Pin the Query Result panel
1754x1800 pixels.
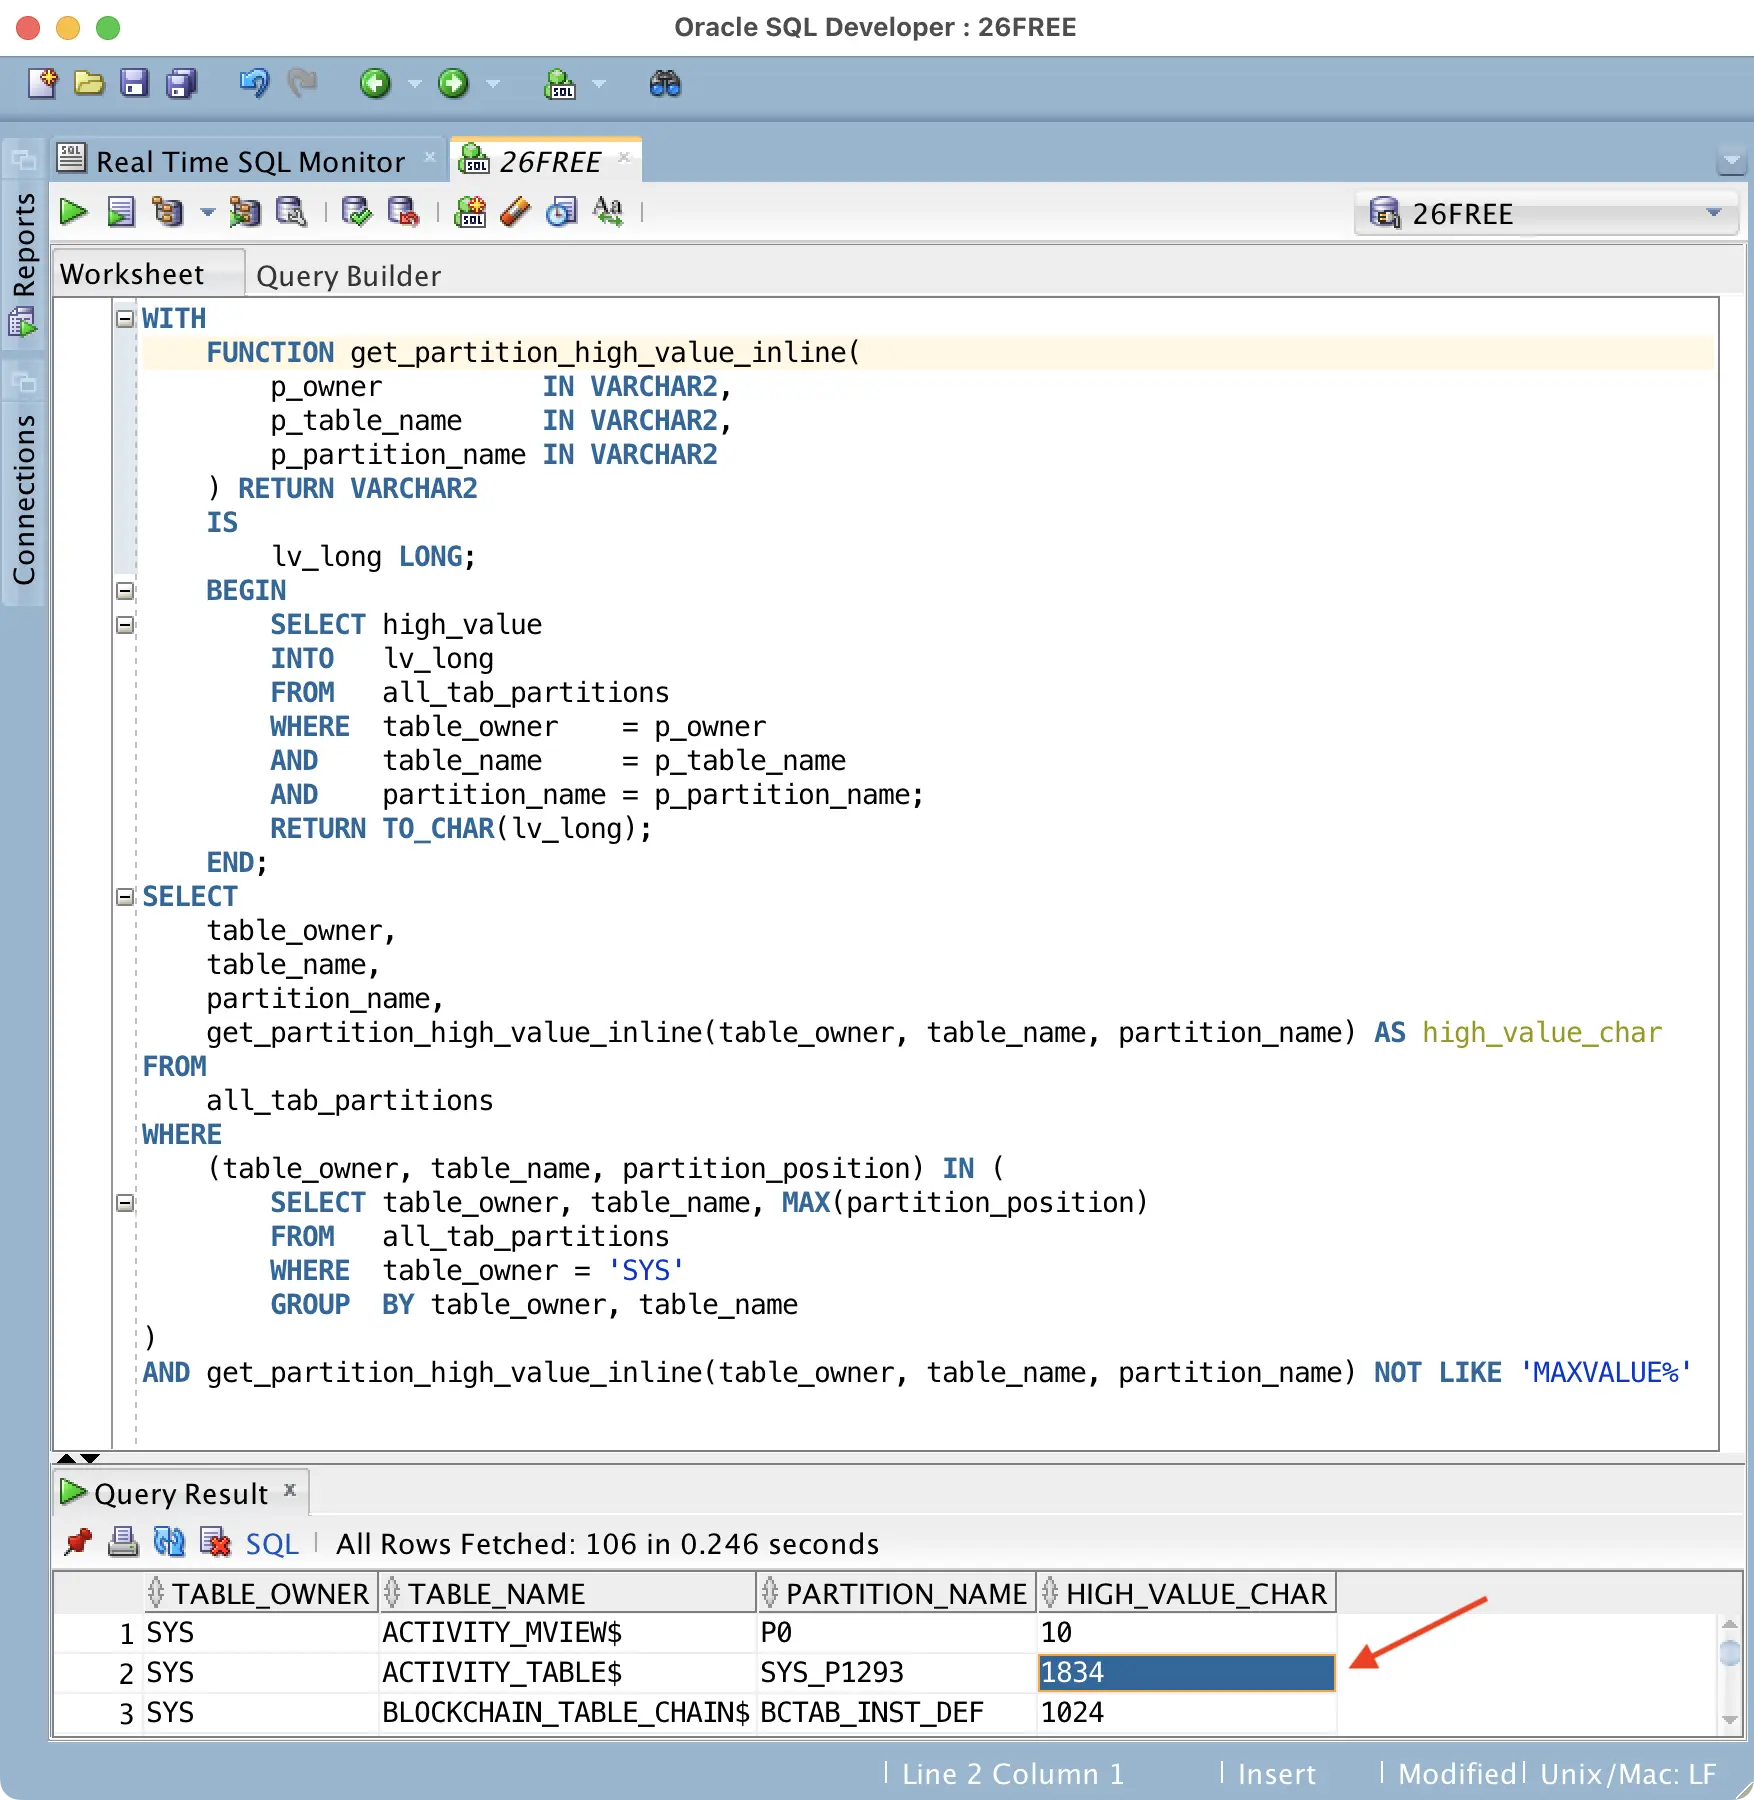[79, 1544]
